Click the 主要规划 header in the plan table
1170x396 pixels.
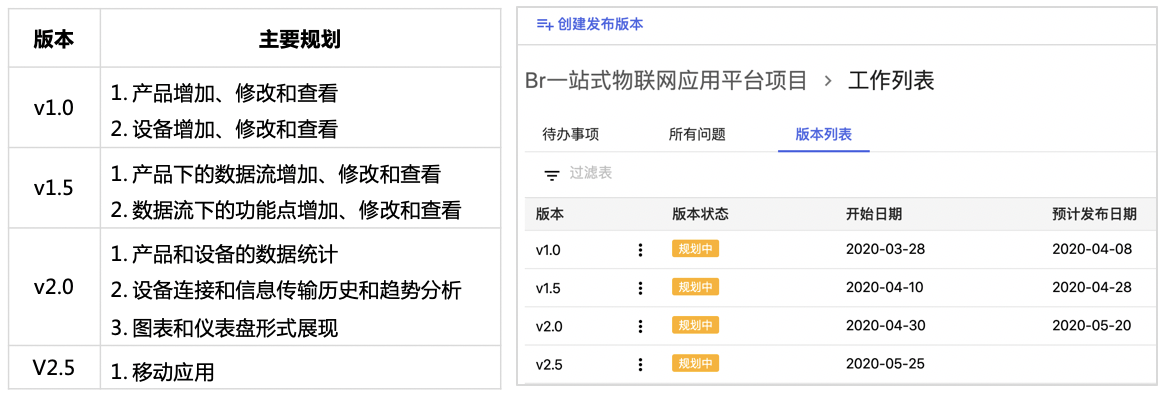[x=300, y=40]
